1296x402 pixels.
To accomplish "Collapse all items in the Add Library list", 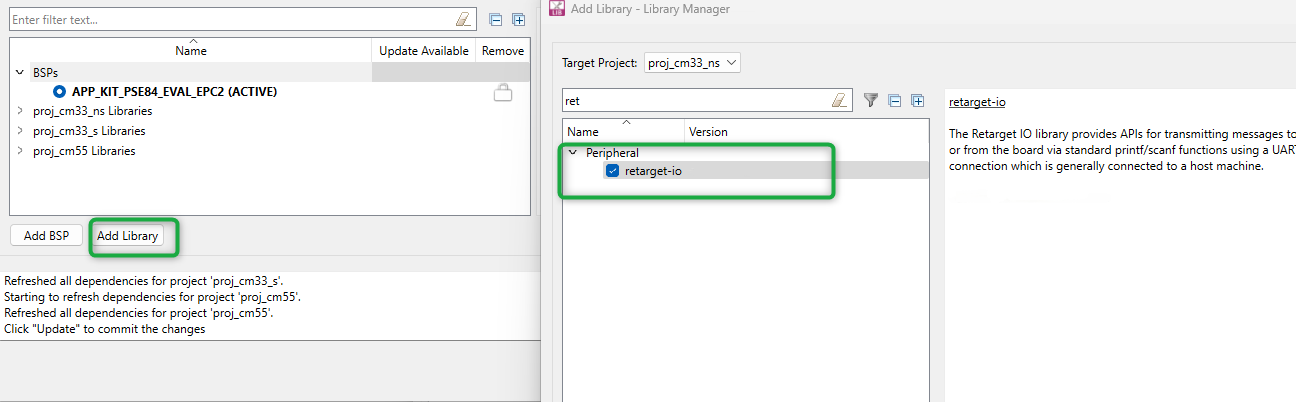I will pyautogui.click(x=895, y=100).
